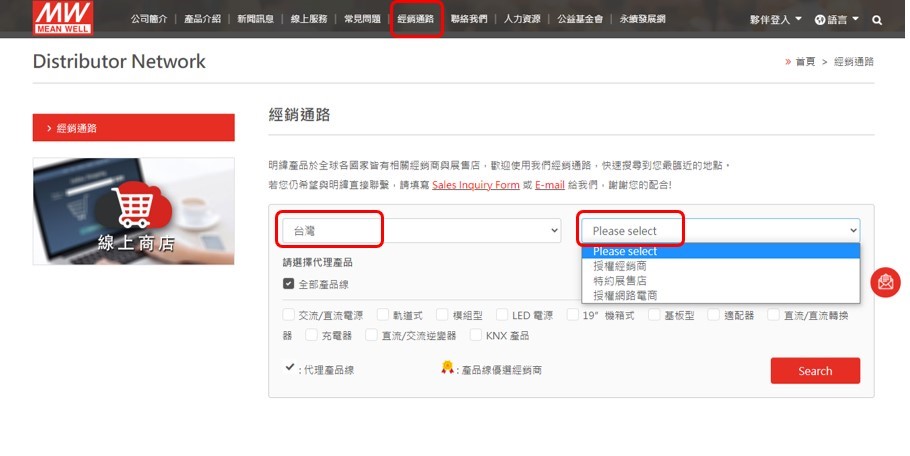This screenshot has width=910, height=456.
Task: Expand the 台灣 country dropdown
Action: pyautogui.click(x=420, y=231)
